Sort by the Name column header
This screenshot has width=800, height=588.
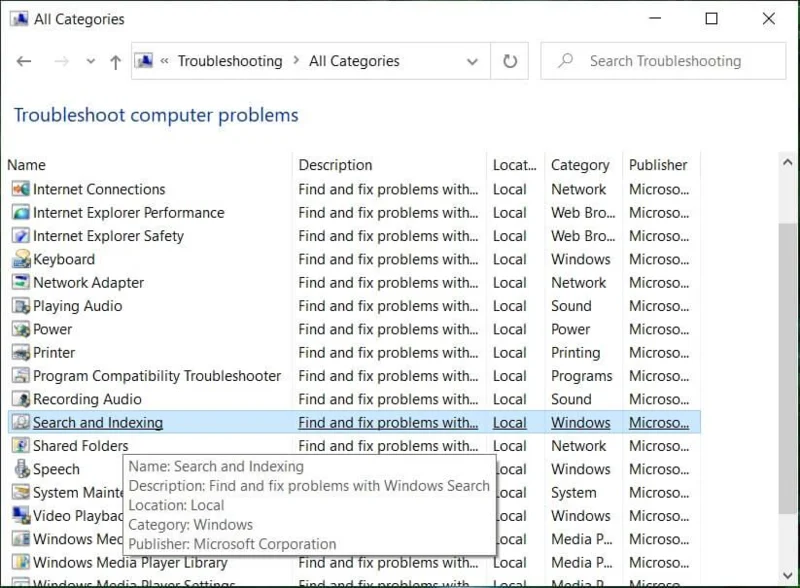pyautogui.click(x=27, y=165)
